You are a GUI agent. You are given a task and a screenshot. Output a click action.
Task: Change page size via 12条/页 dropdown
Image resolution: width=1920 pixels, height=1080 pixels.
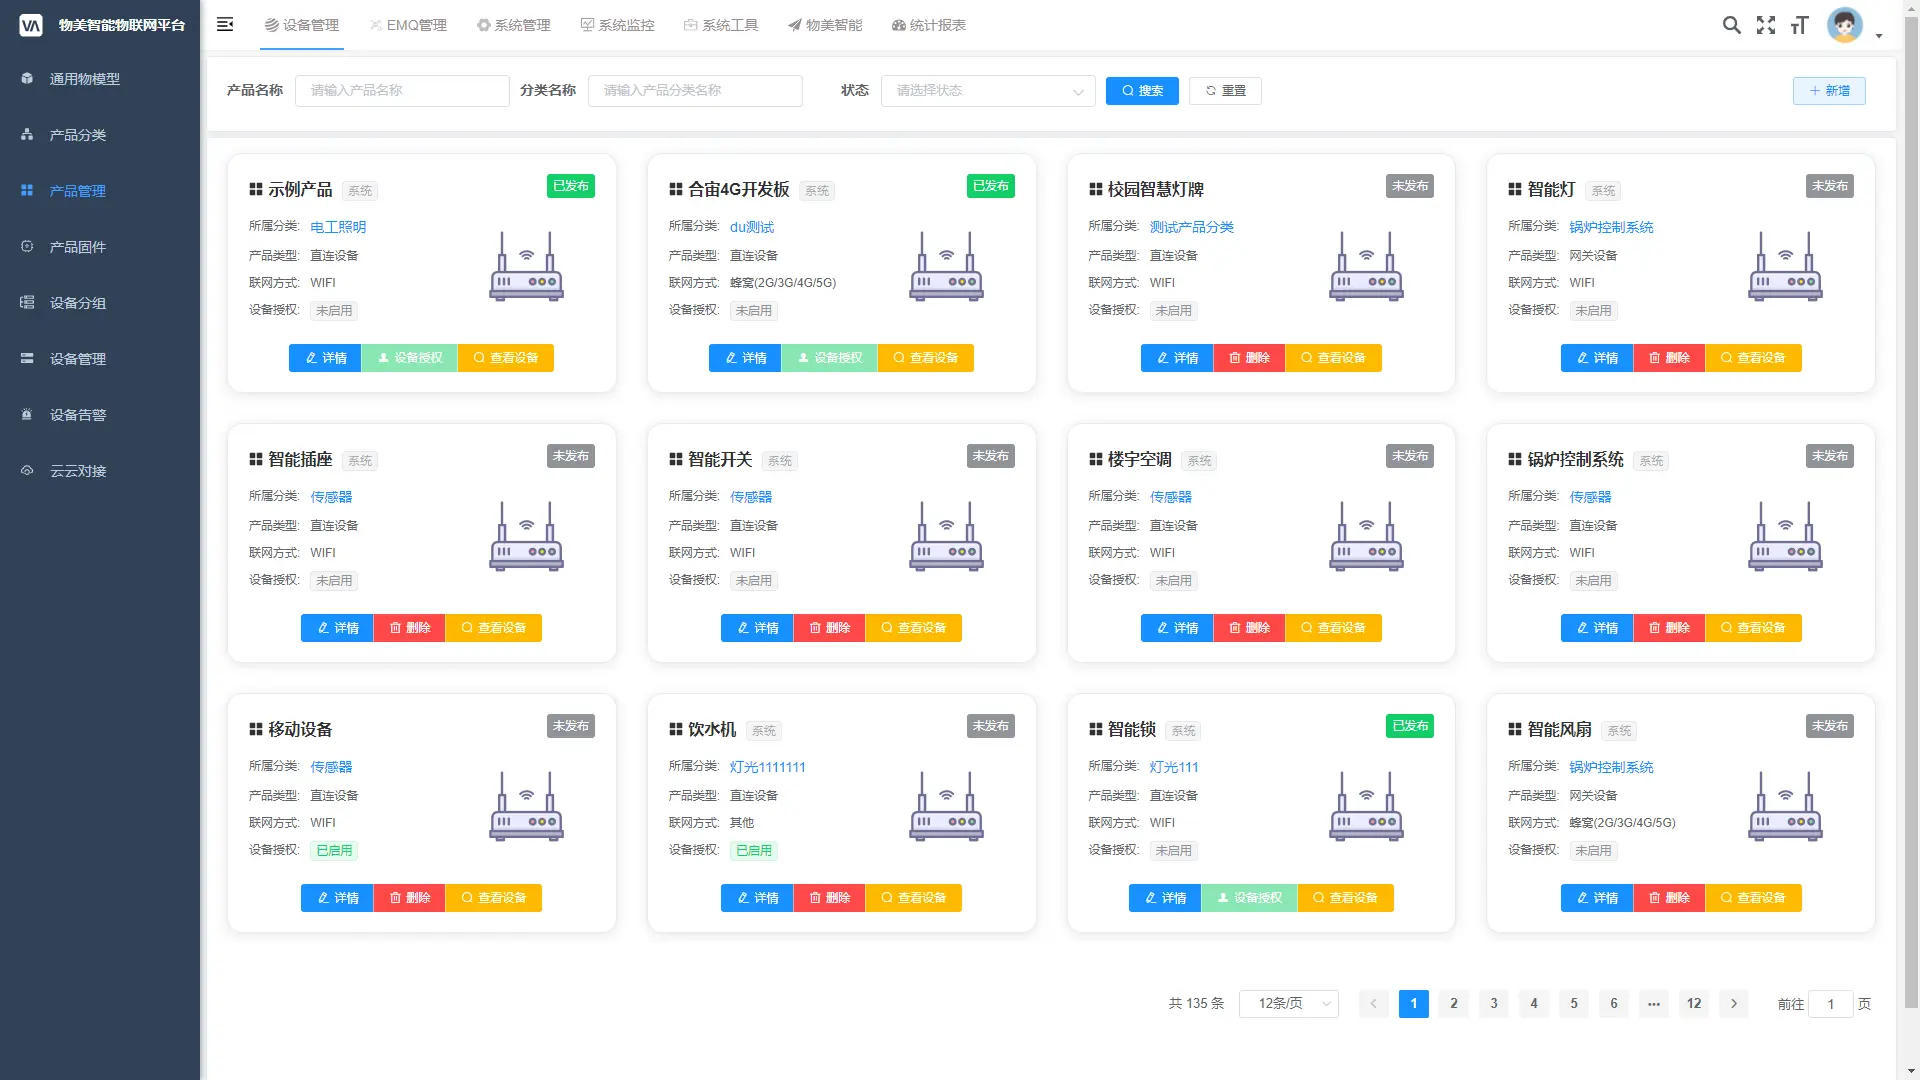click(x=1288, y=1004)
